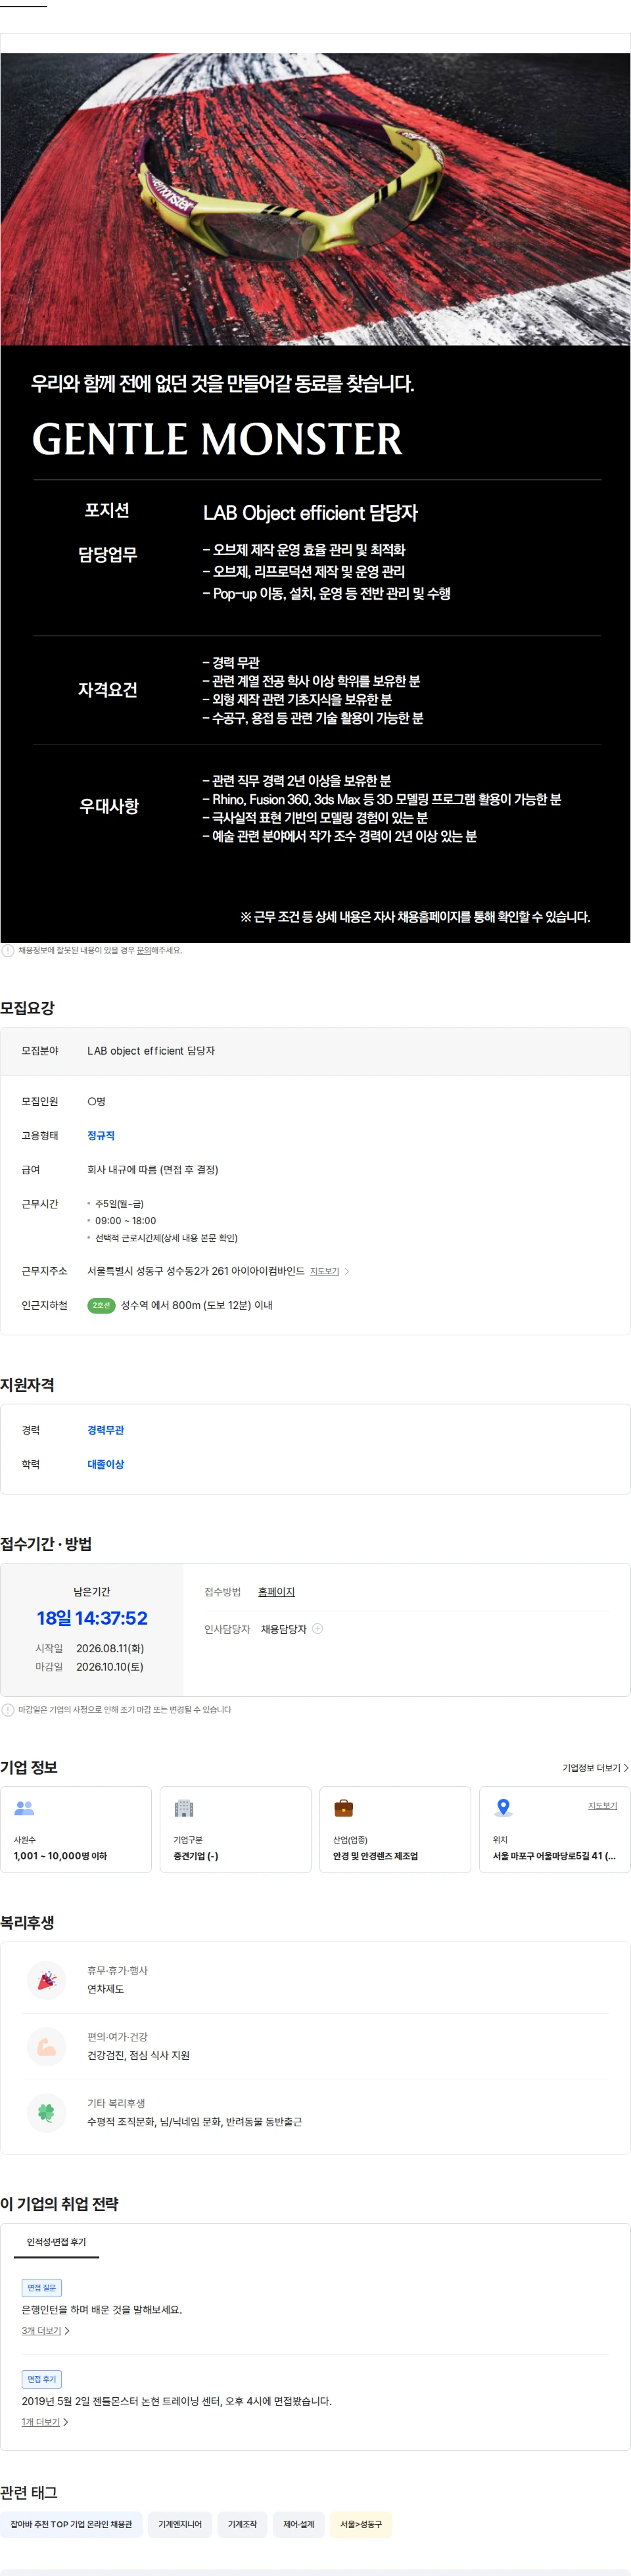Open the 홈페이지 application method link
This screenshot has height=2576, width=631.
[276, 1592]
